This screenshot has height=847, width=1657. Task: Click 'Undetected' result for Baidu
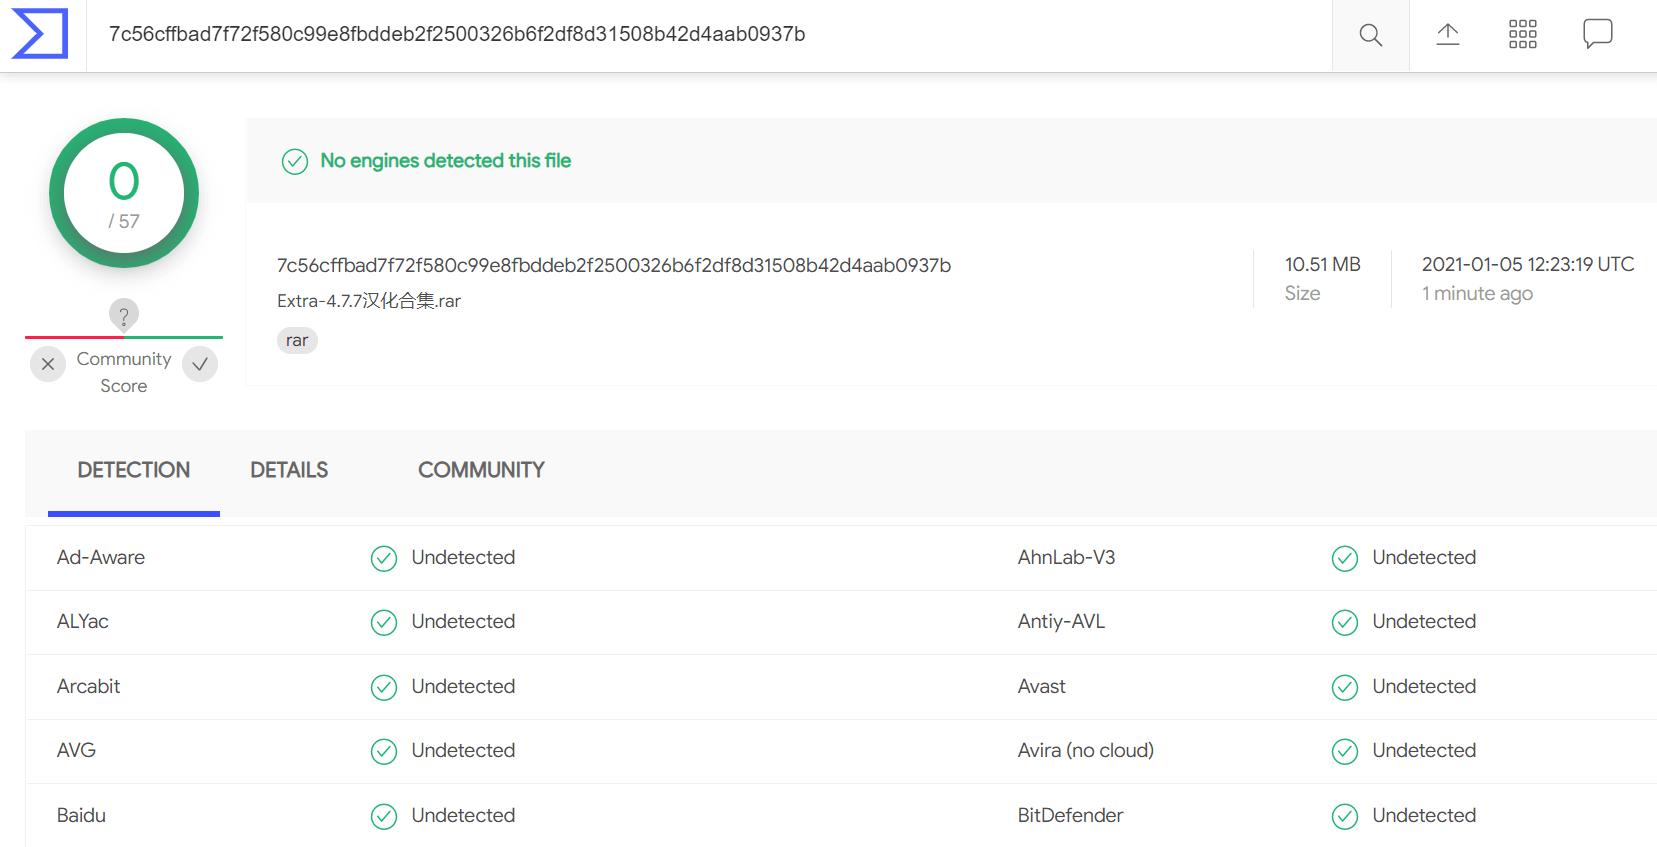(463, 815)
